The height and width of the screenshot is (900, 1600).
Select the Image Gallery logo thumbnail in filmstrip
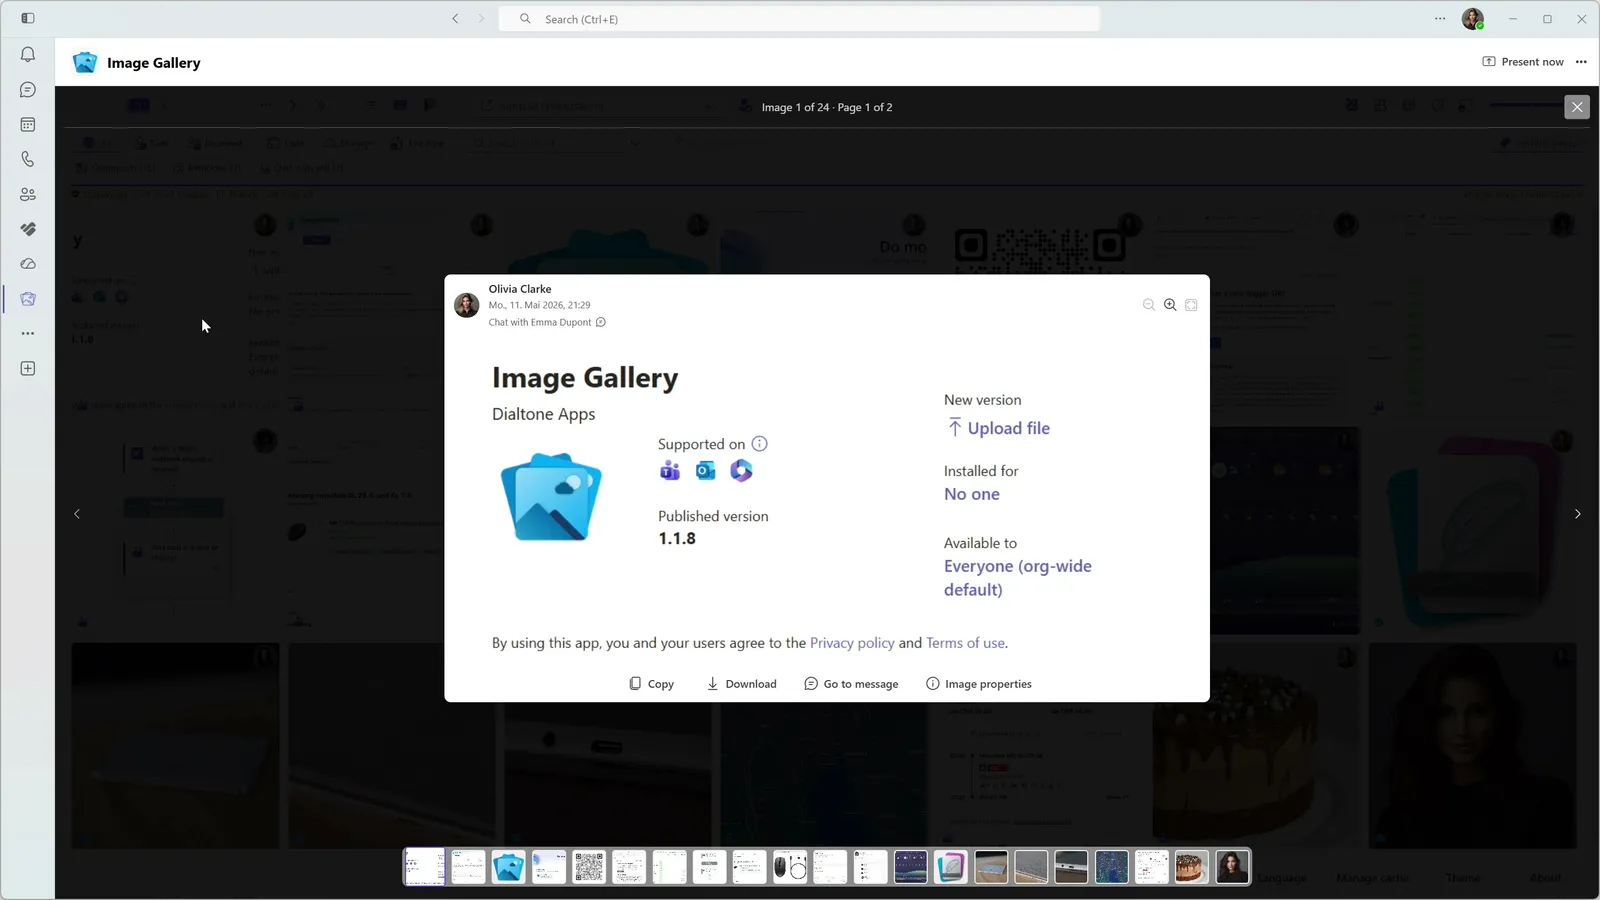point(509,867)
